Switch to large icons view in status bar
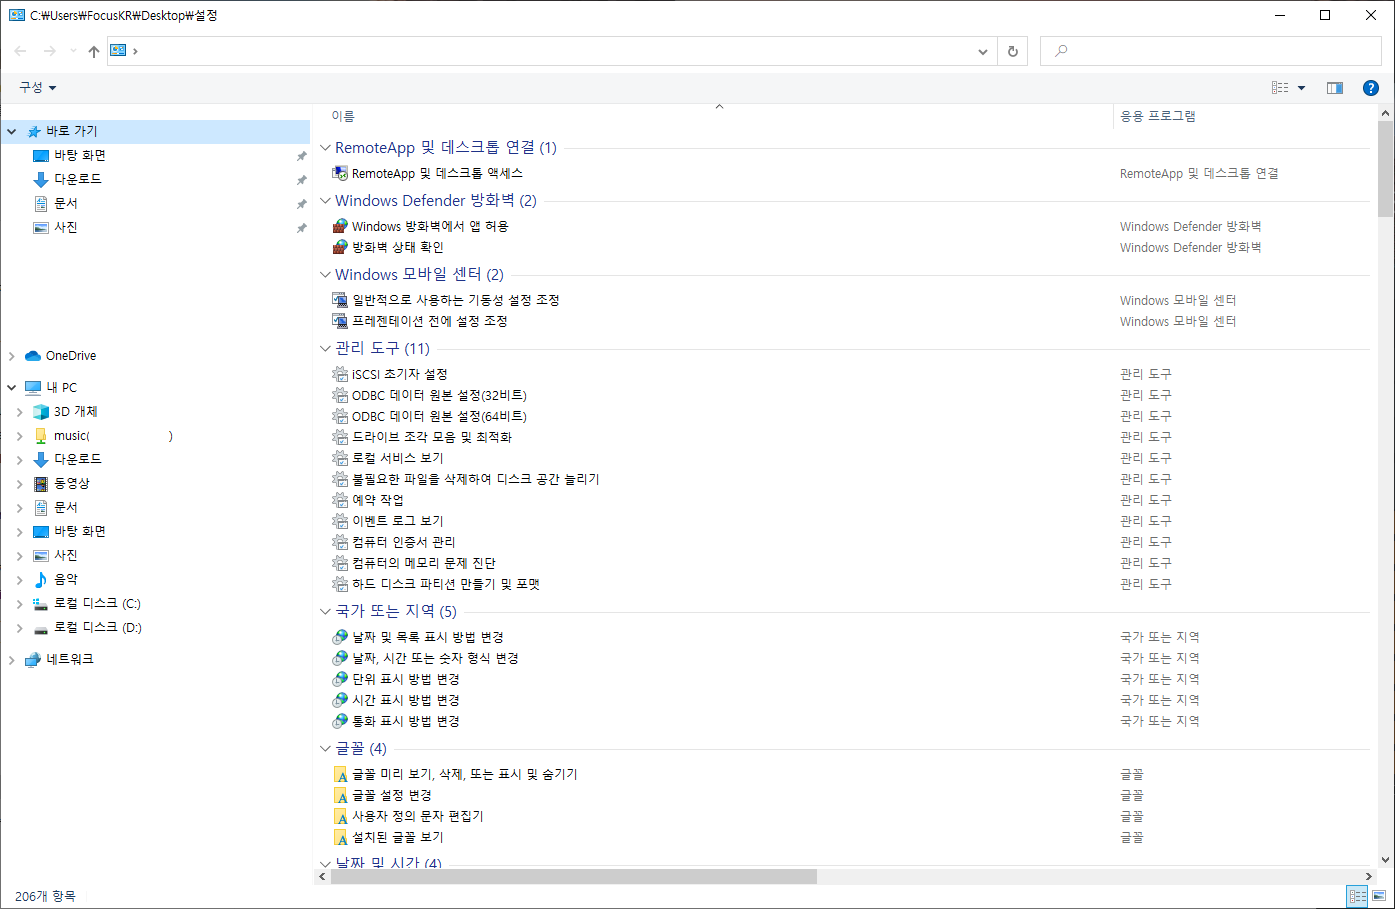1395x909 pixels. point(1378,897)
